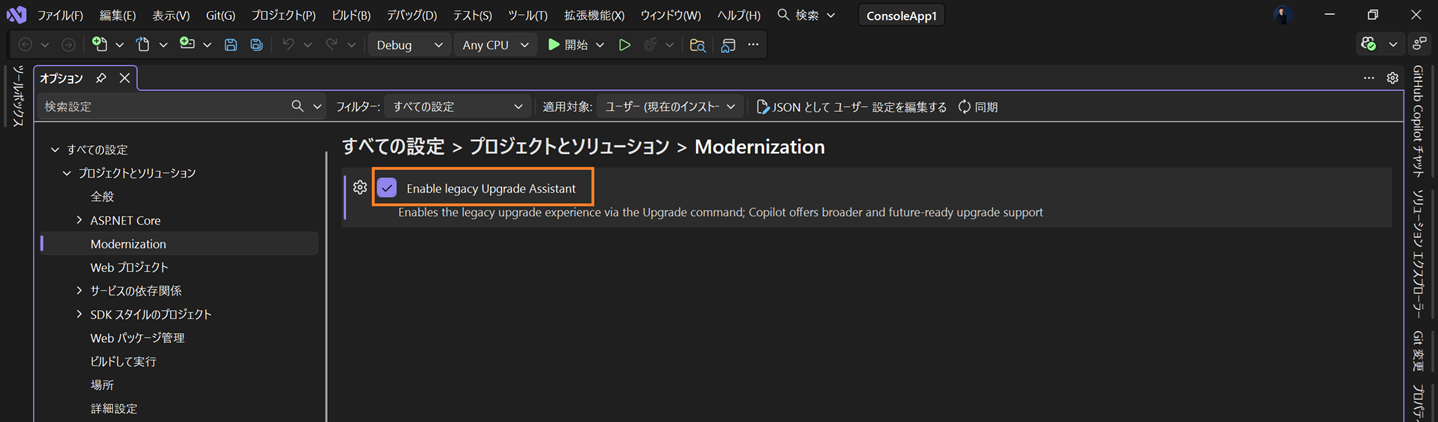Click the Send Feedback person icon
Image resolution: width=1438 pixels, height=422 pixels.
click(x=1419, y=45)
